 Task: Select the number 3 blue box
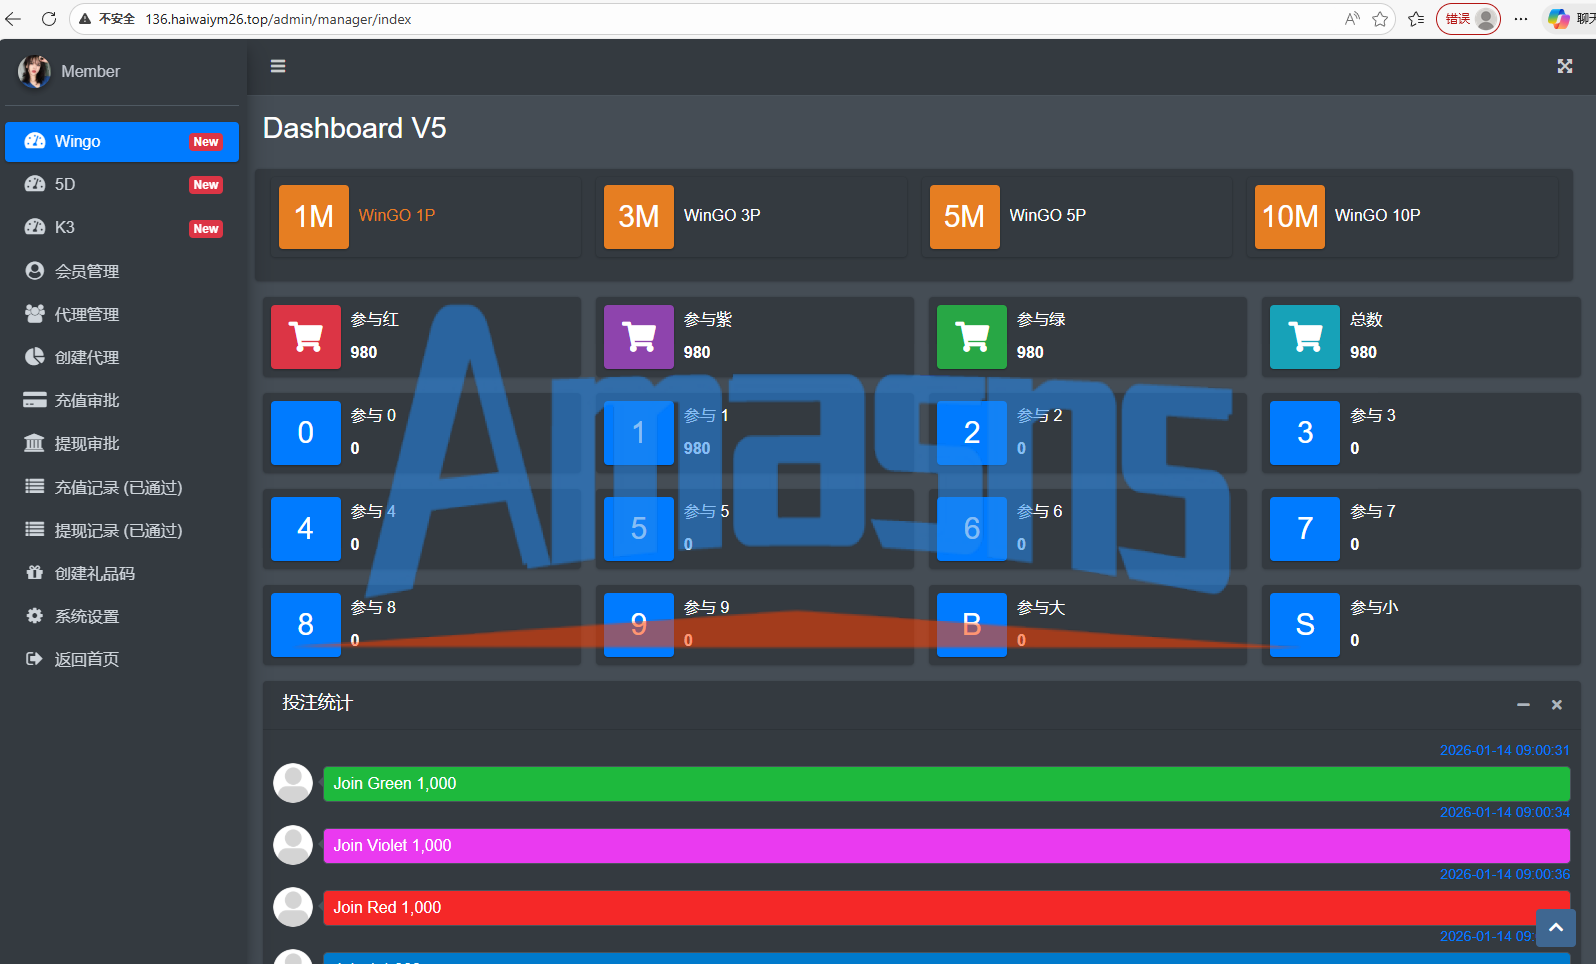pos(1305,432)
